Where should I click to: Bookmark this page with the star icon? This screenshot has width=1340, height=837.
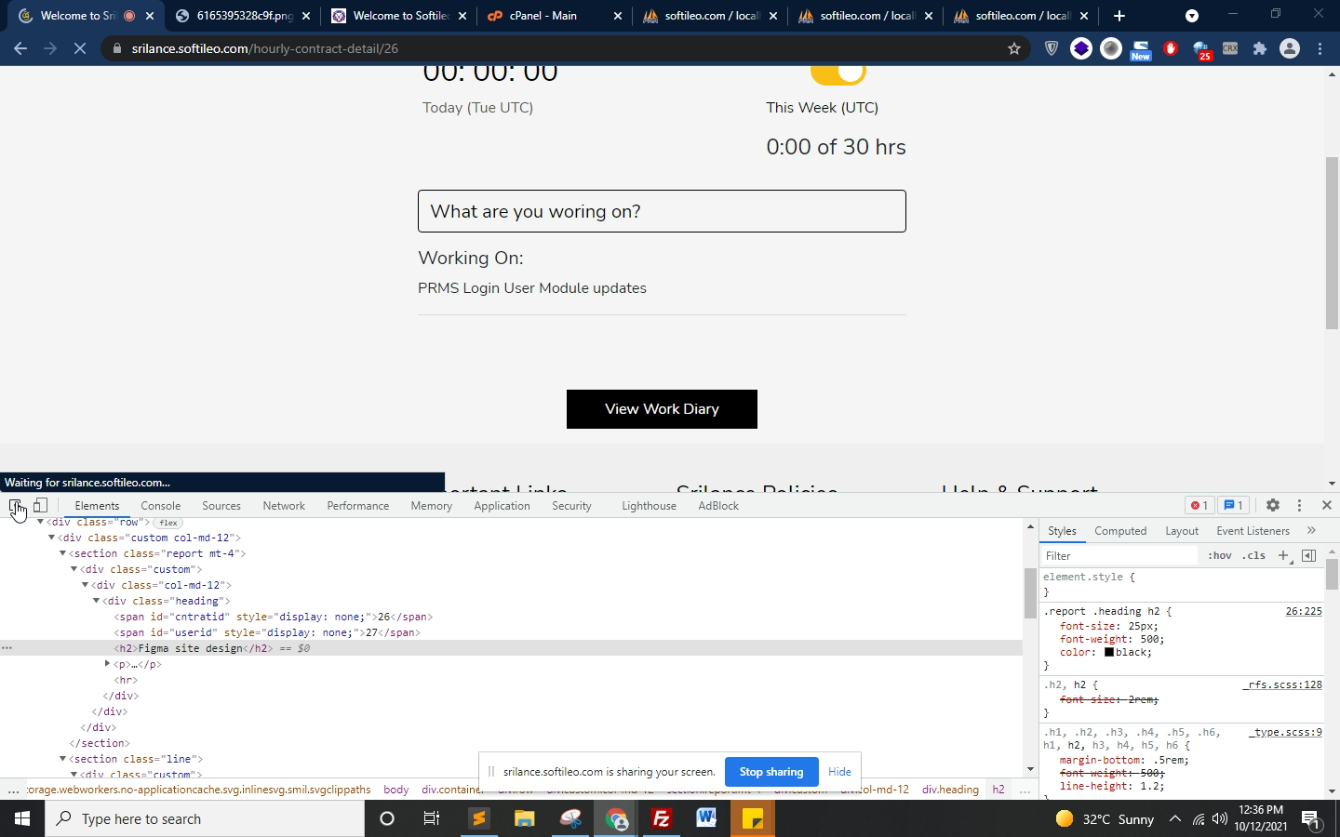pos(1014,49)
